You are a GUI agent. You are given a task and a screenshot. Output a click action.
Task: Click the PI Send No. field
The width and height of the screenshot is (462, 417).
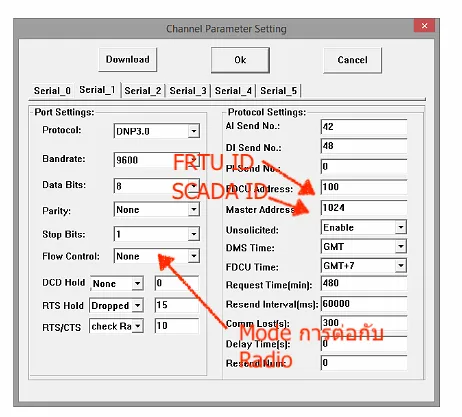point(364,166)
